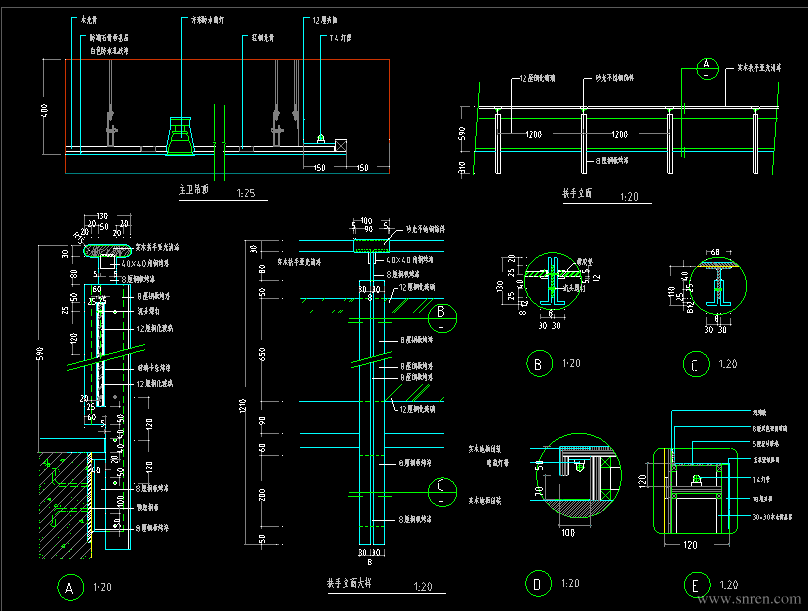This screenshot has height=611, width=808.
Task: Select the "100" dimension below detail D
Action: [x=568, y=533]
